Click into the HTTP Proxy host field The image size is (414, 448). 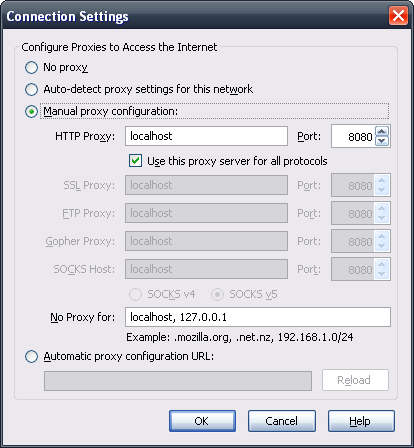tap(206, 136)
